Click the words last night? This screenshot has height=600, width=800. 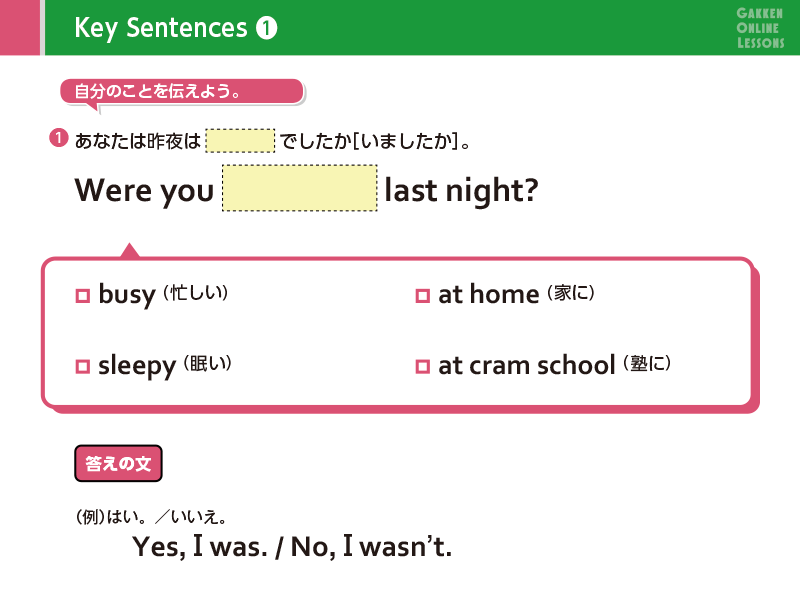(x=461, y=190)
